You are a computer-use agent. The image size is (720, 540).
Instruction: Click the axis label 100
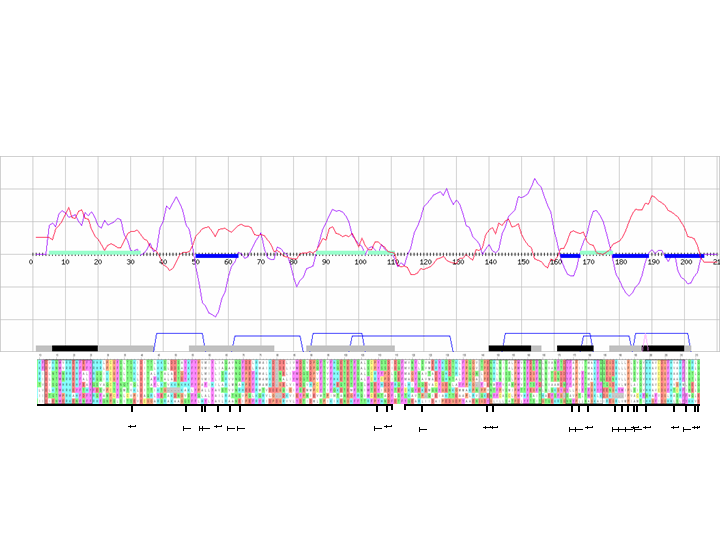tap(360, 262)
